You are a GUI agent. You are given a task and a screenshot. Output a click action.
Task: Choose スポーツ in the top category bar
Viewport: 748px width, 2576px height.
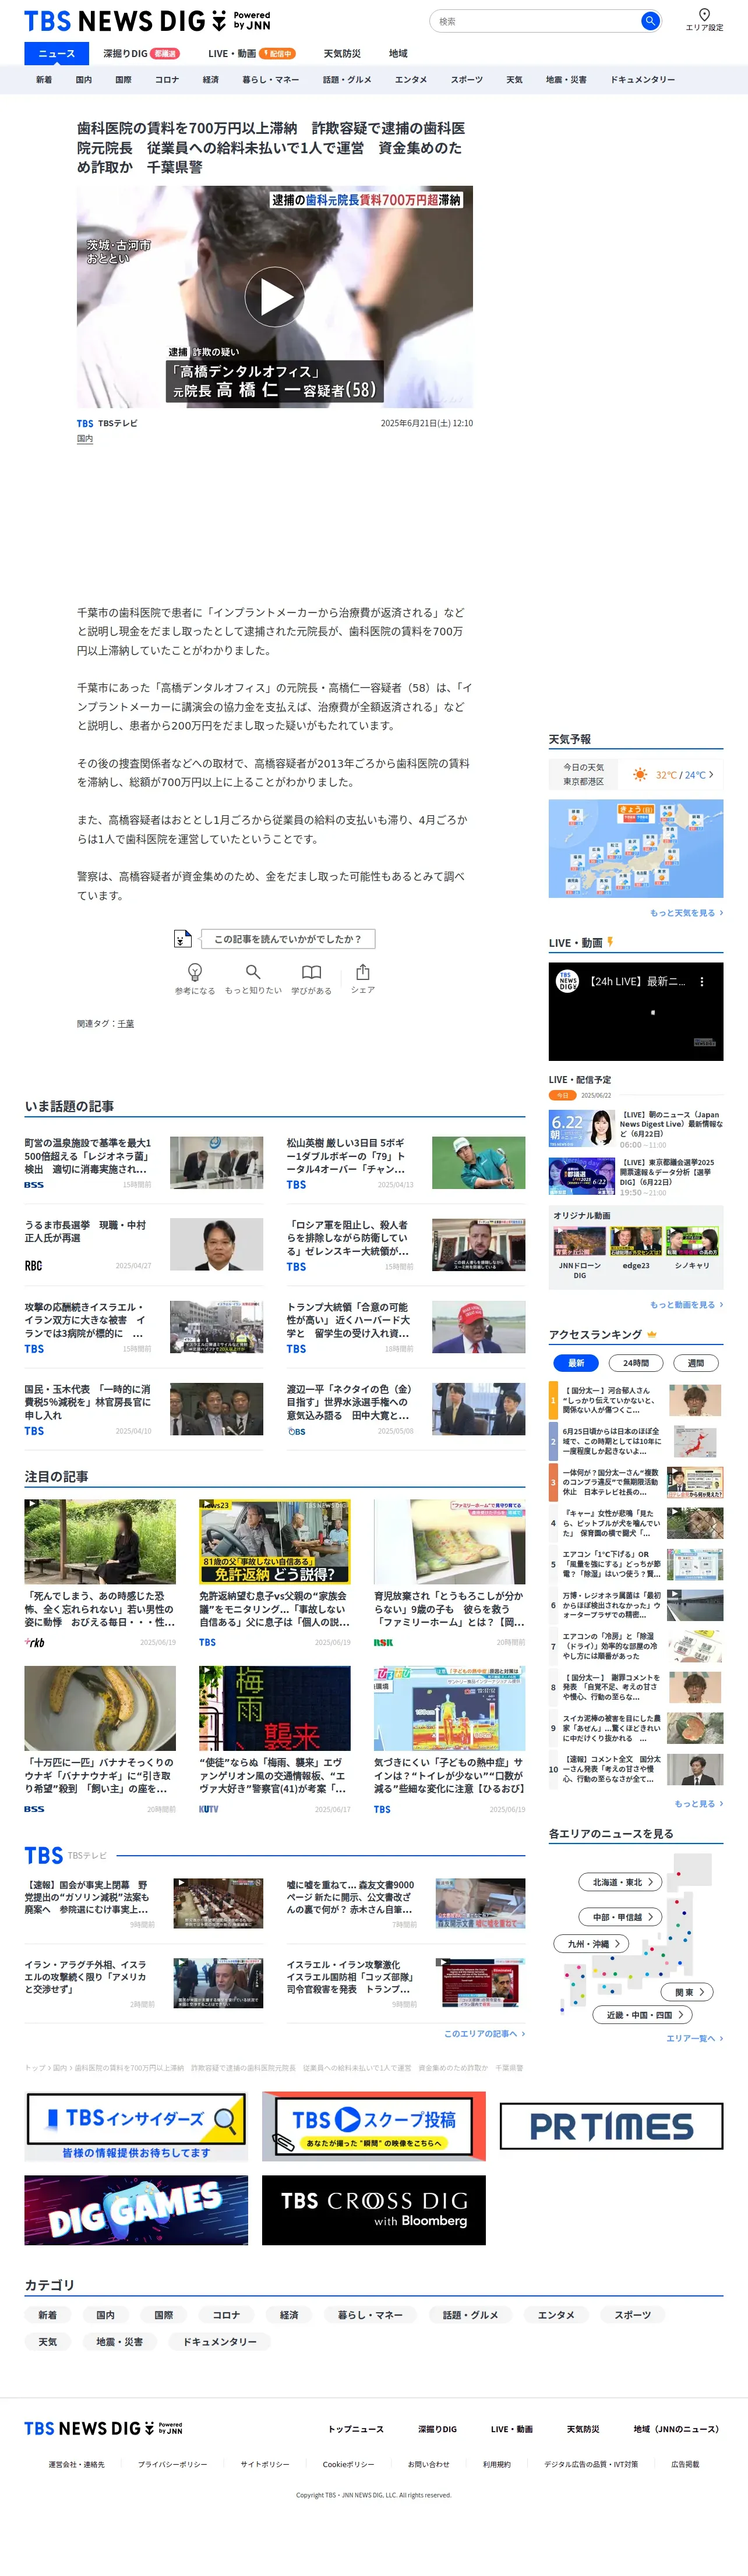[x=467, y=80]
